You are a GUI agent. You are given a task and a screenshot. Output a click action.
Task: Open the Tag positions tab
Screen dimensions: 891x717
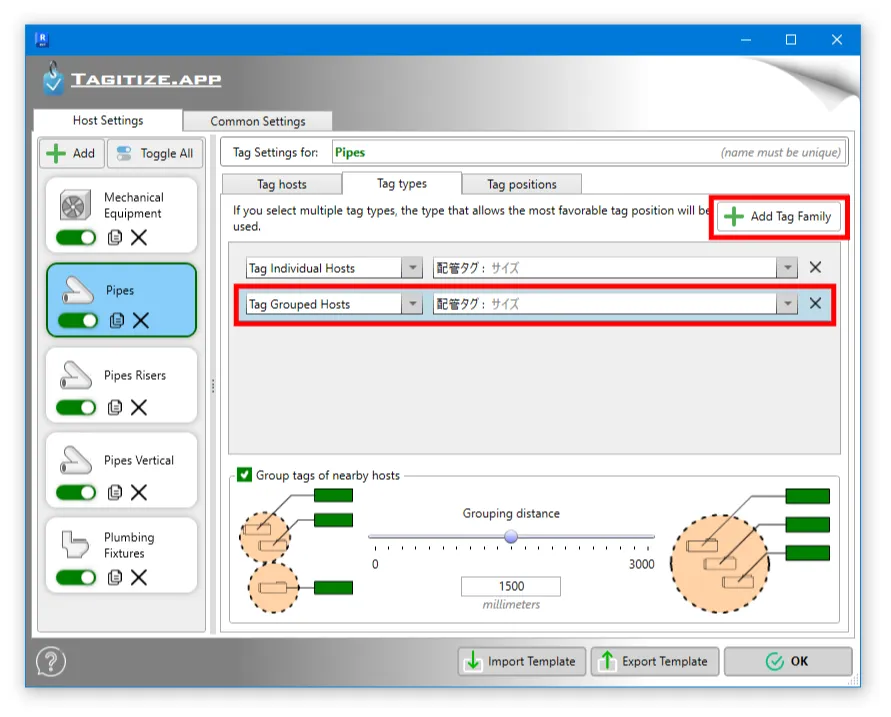click(x=521, y=184)
